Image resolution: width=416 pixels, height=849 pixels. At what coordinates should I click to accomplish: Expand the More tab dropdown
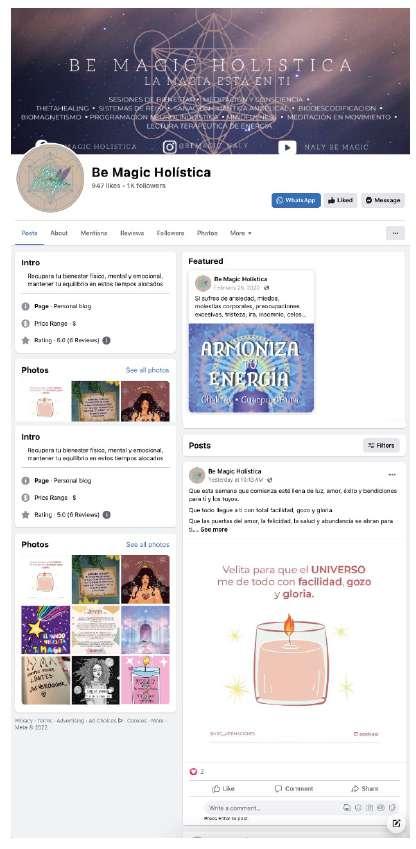tap(240, 233)
